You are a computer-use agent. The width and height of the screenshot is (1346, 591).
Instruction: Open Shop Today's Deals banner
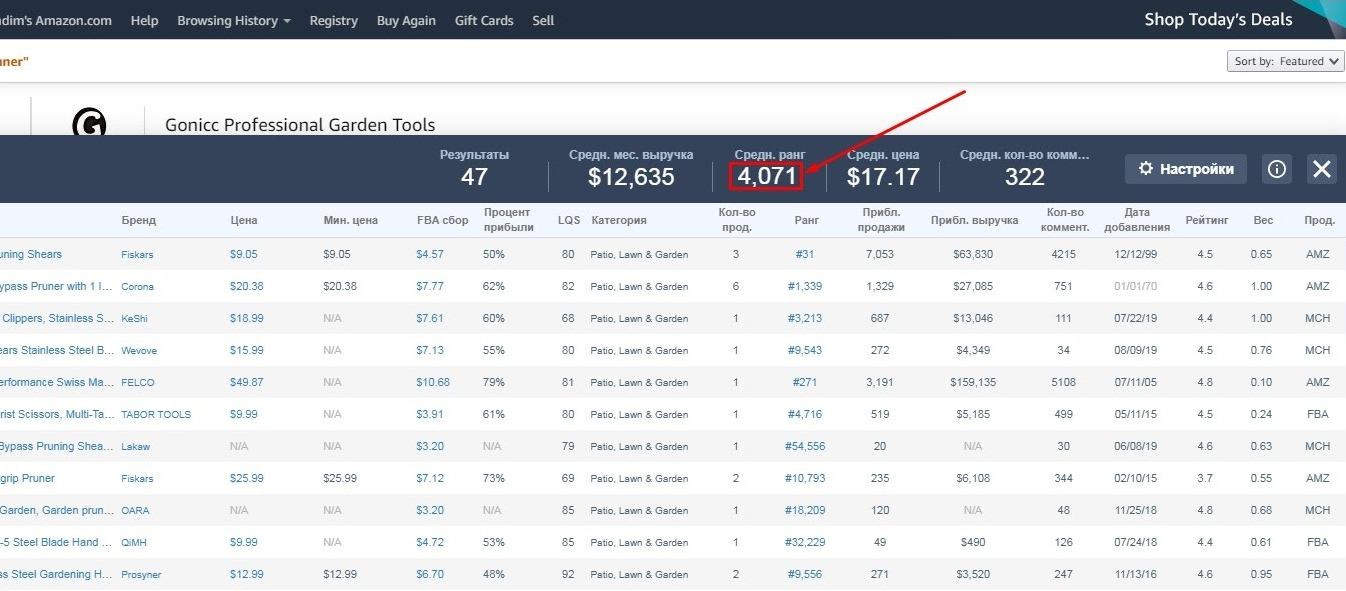(x=1218, y=19)
